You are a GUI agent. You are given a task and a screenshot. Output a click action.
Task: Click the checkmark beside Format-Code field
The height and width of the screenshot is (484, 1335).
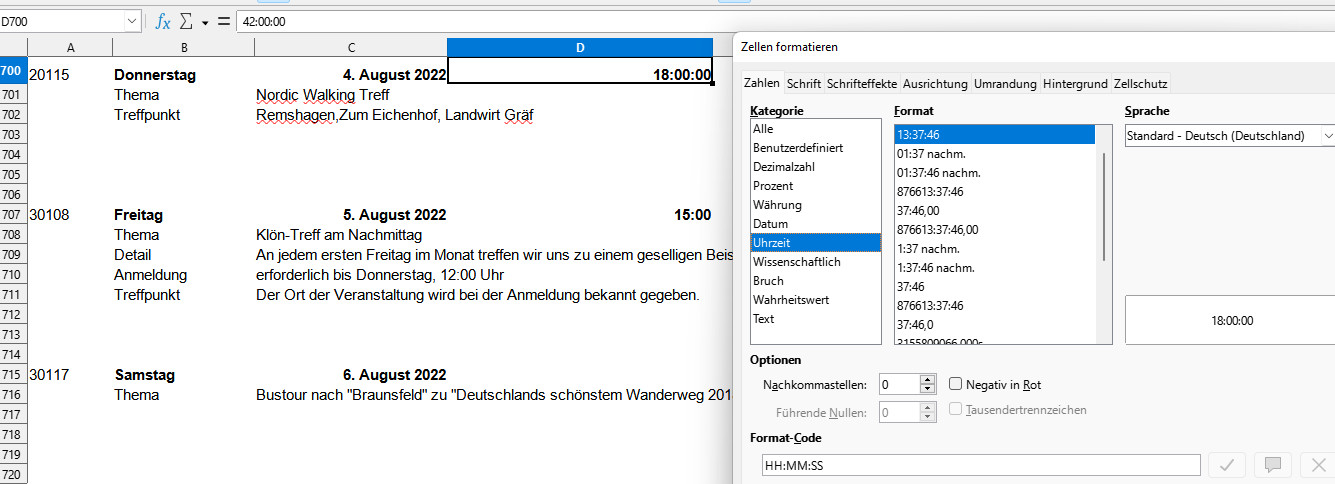[x=1230, y=465]
